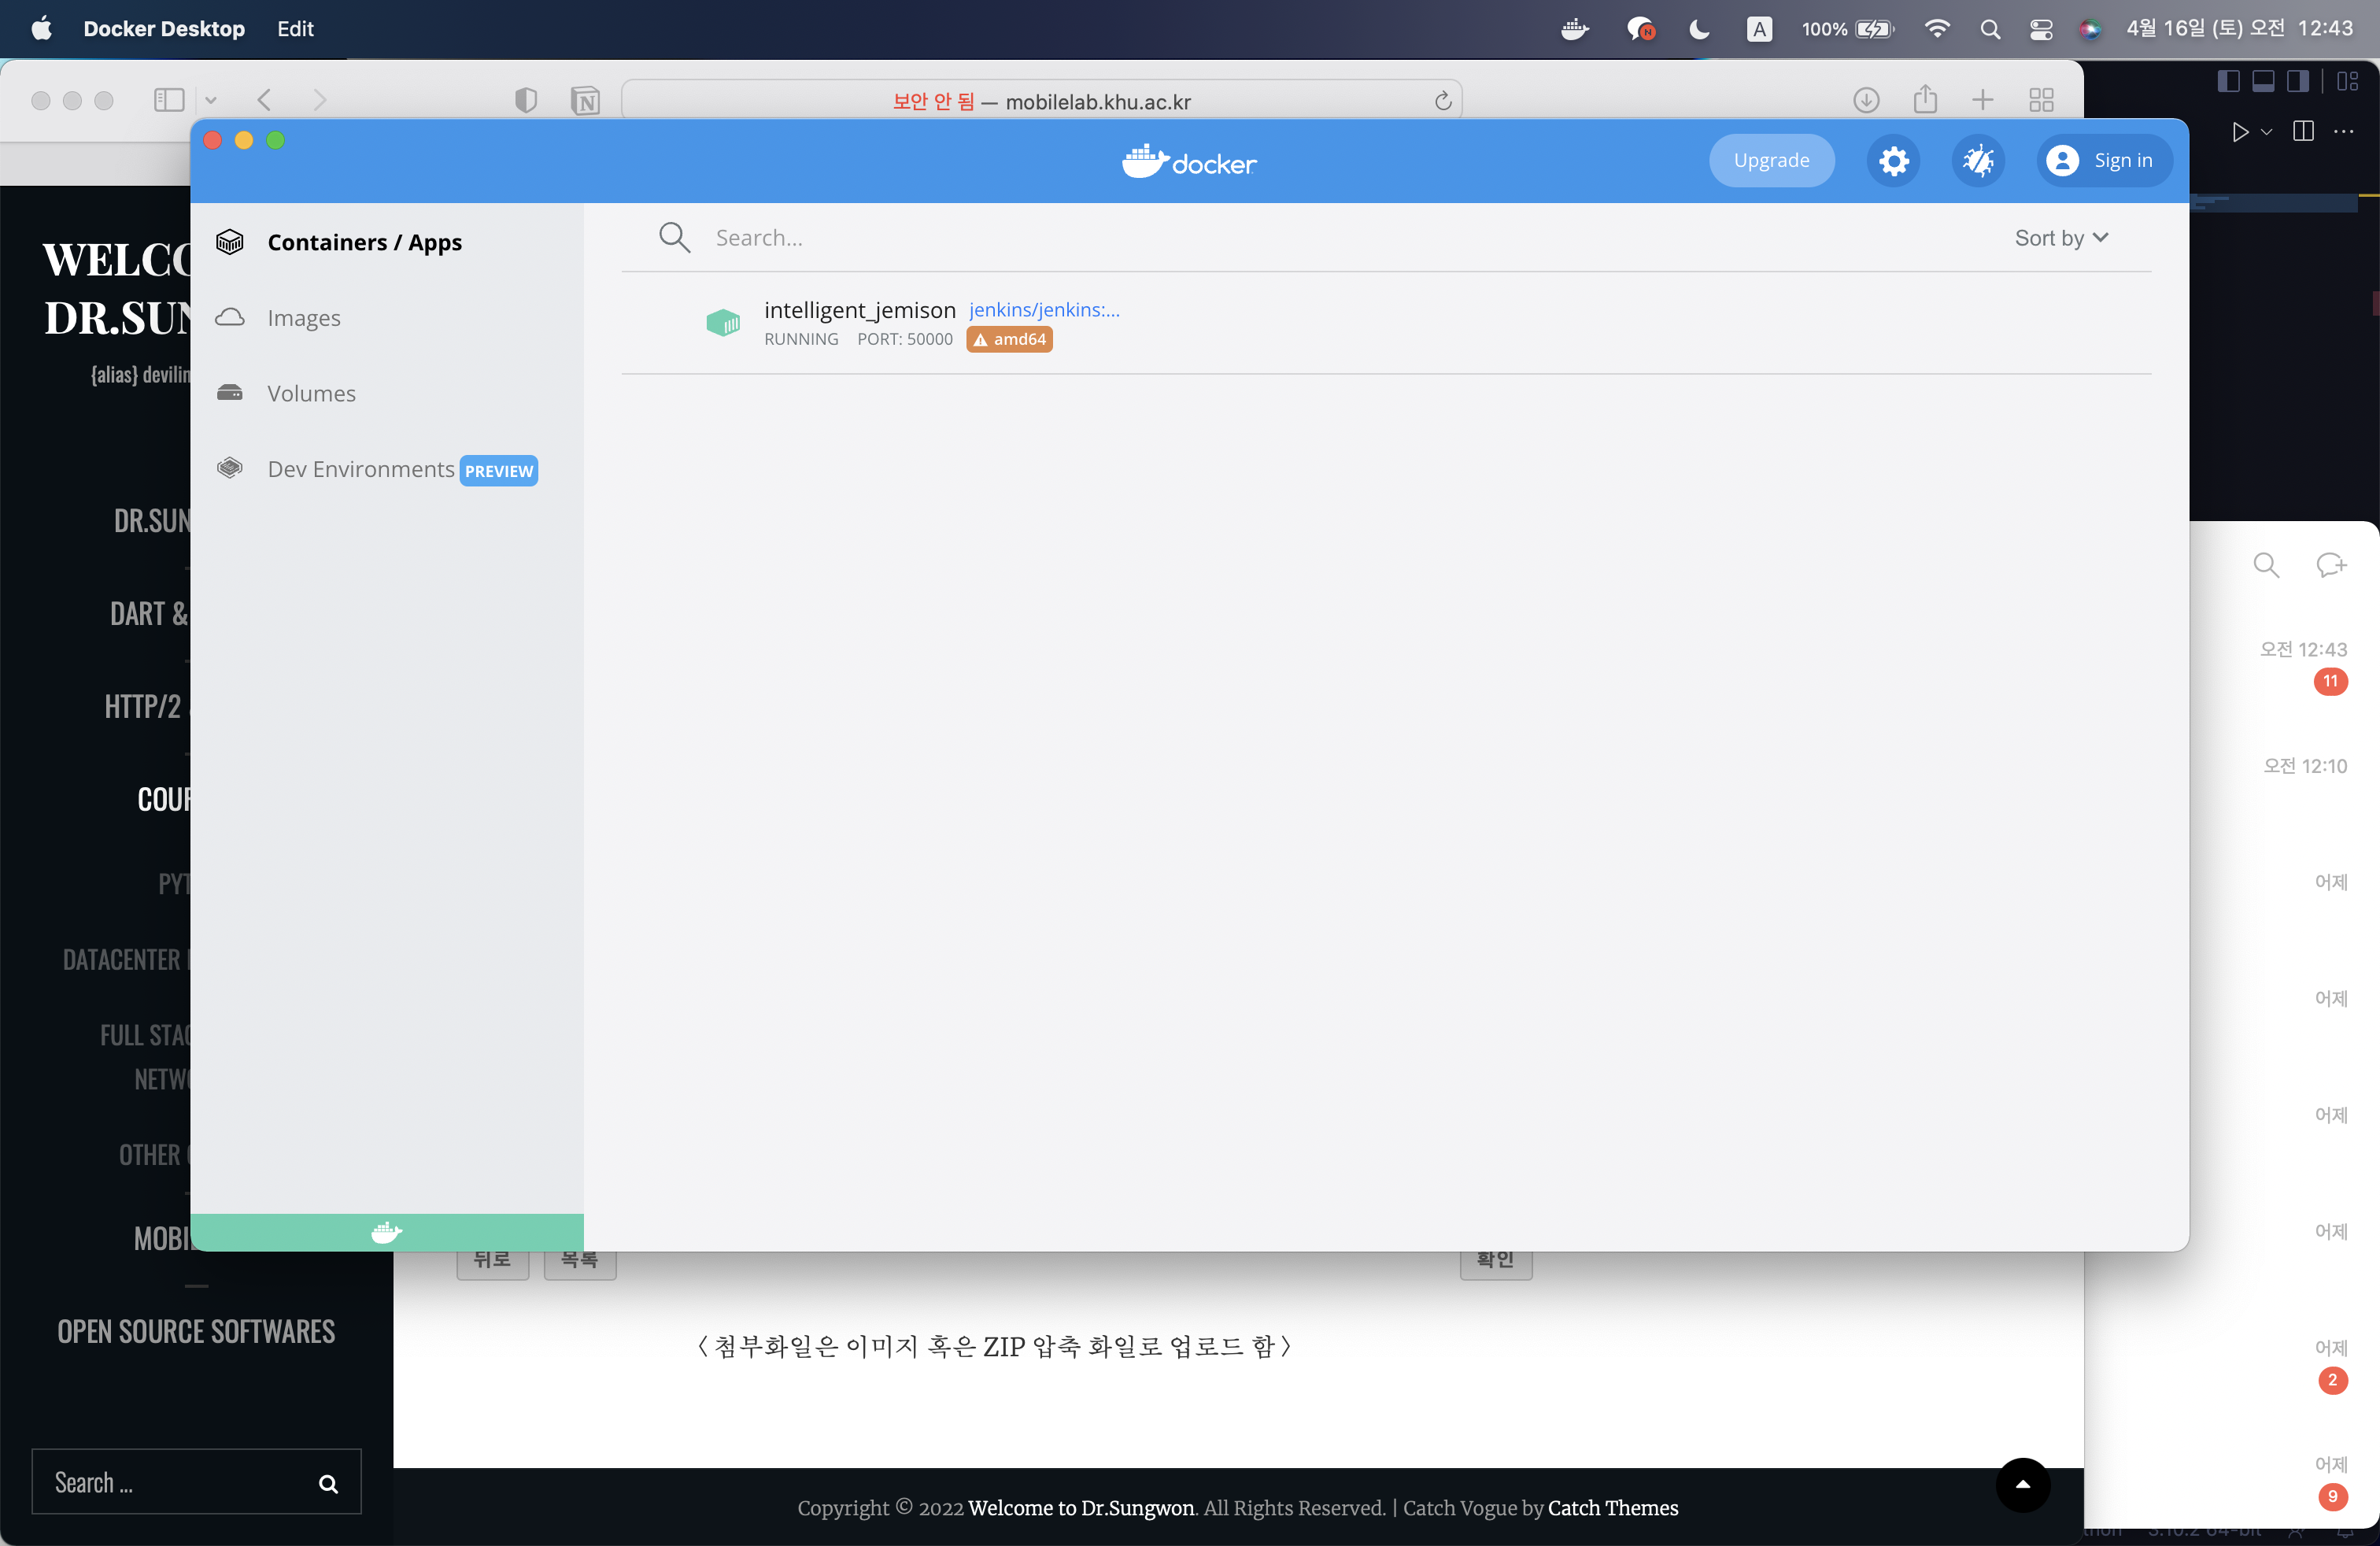This screenshot has width=2380, height=1546.
Task: Click scroll-to-top arrow button
Action: 2023,1485
